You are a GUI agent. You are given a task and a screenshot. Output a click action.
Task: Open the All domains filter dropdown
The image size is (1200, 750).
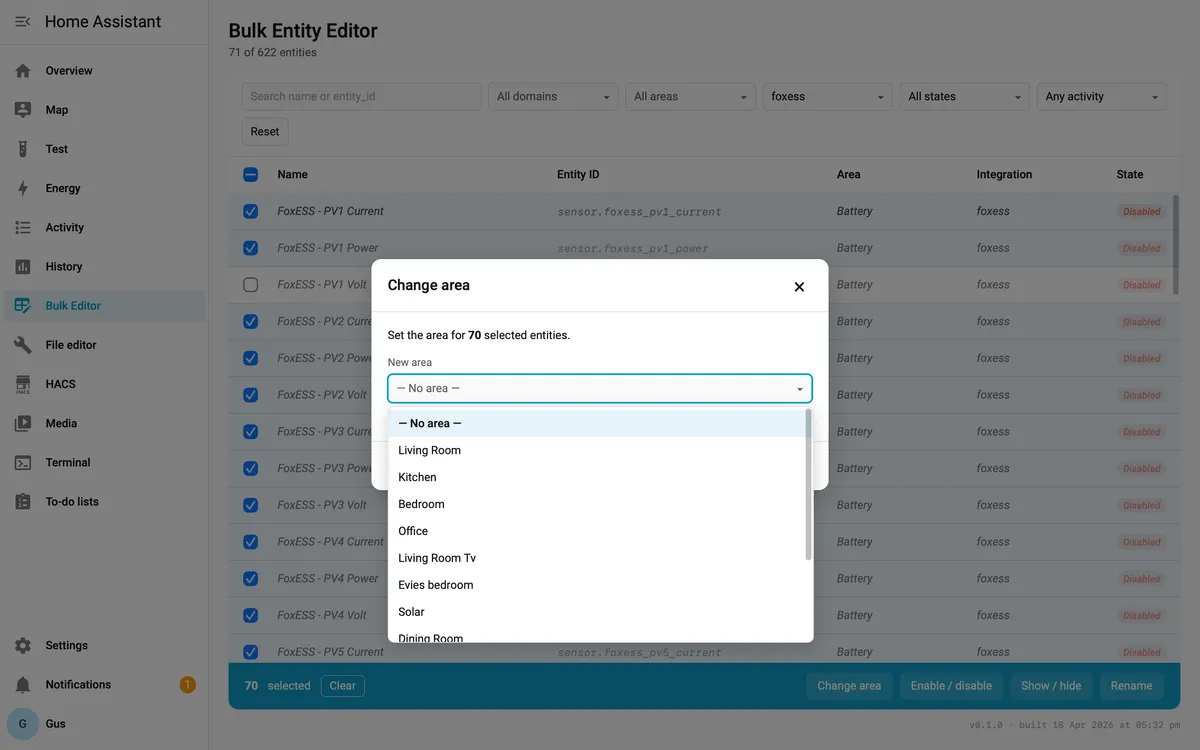click(553, 97)
